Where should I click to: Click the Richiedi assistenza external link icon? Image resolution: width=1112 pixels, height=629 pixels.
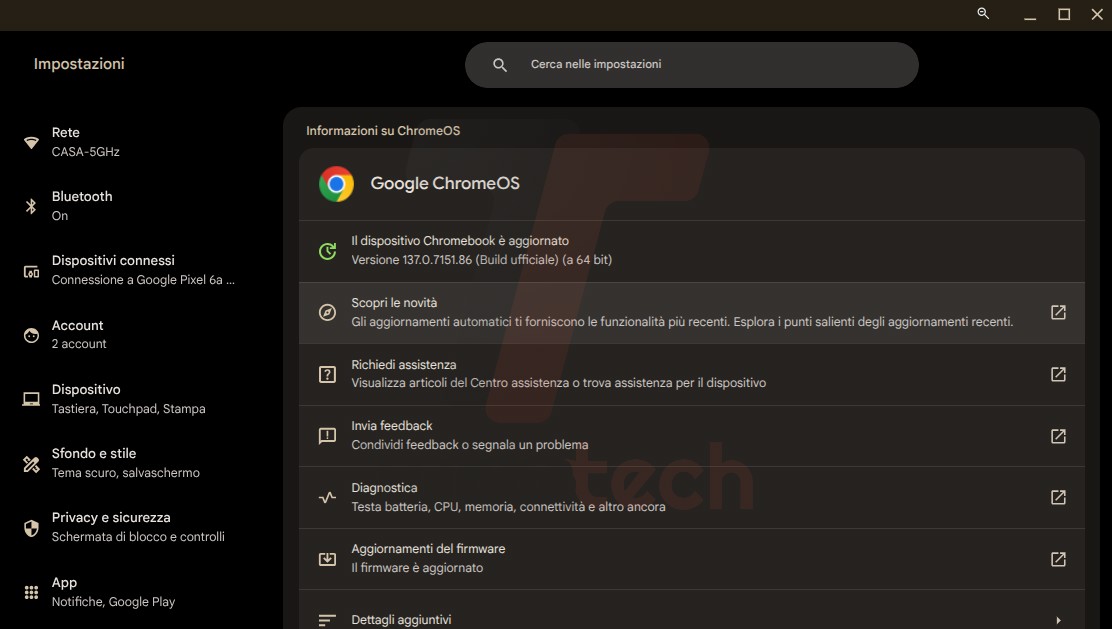click(x=1057, y=374)
